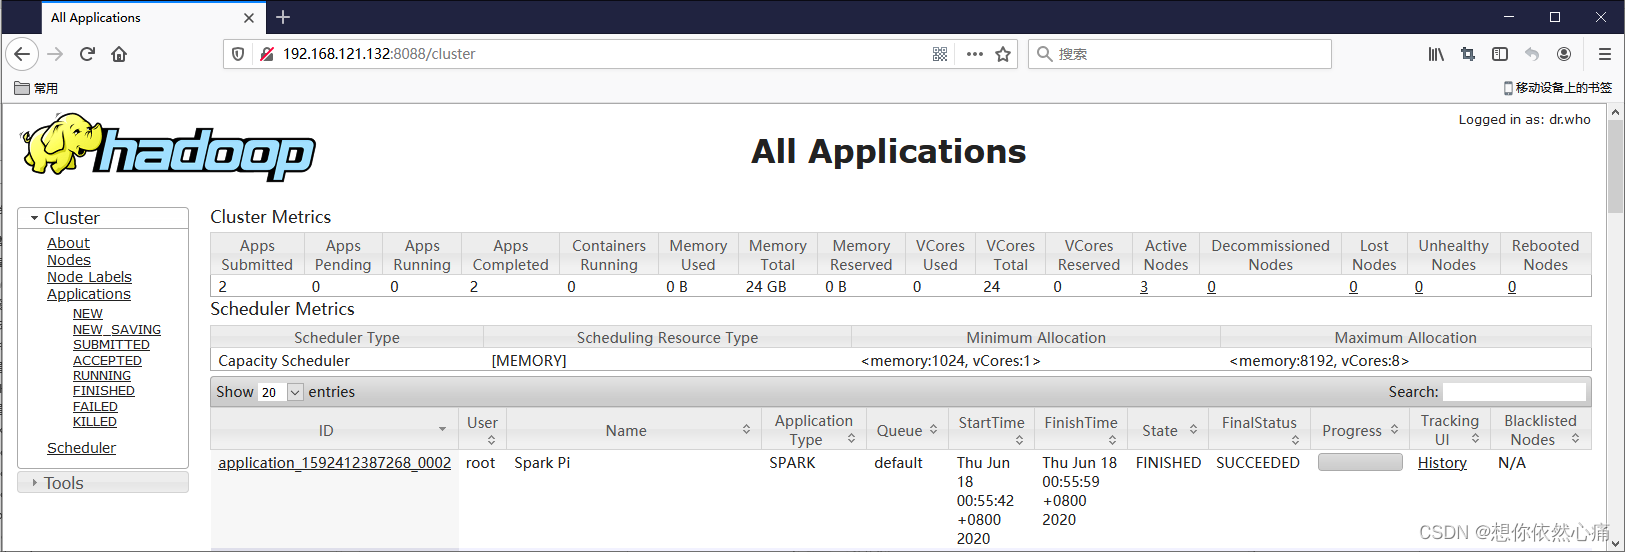Viewport: 1625px width, 552px height.
Task: Click Decommissioned Nodes count 0 link
Action: 1211,287
